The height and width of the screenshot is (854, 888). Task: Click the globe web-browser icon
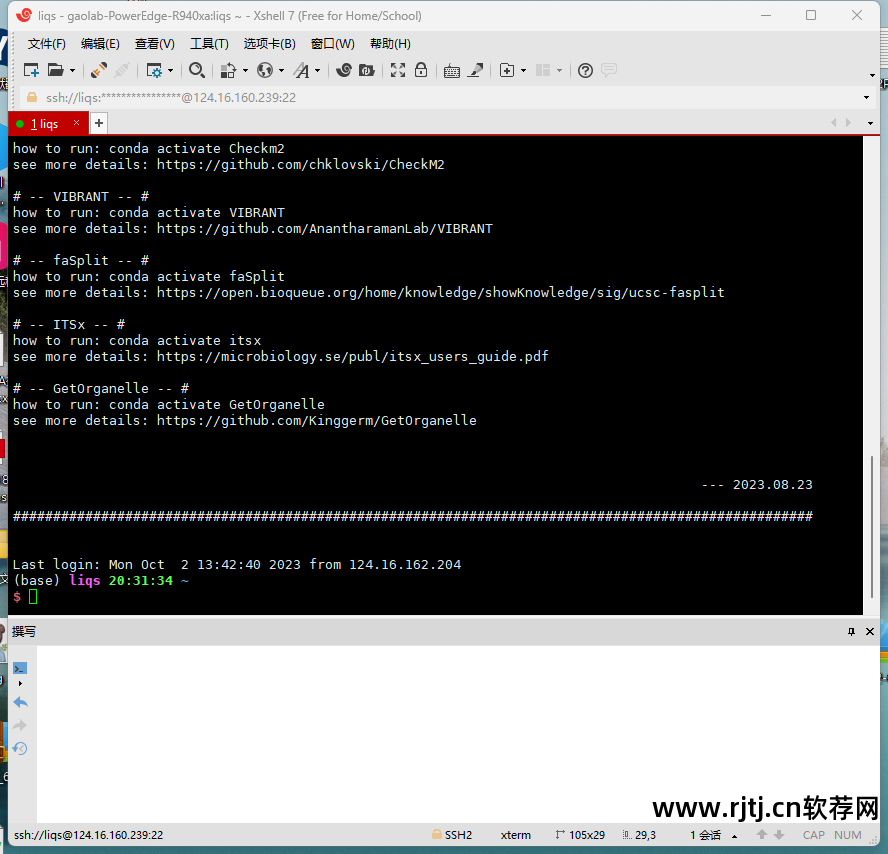[x=266, y=70]
